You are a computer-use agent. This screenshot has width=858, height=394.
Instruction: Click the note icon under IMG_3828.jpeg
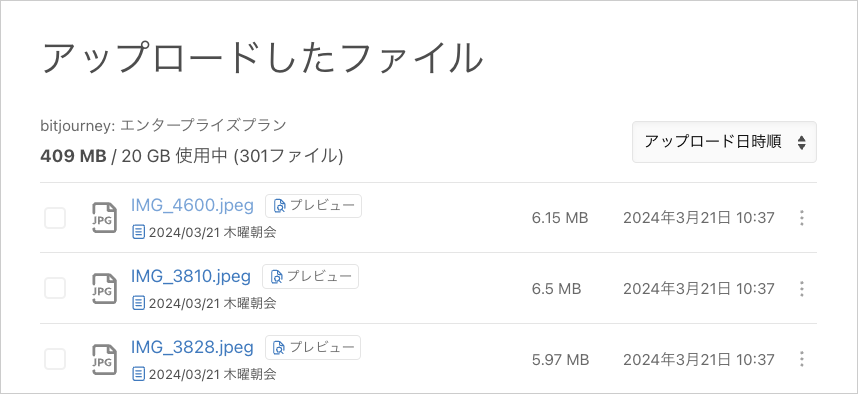click(138, 374)
